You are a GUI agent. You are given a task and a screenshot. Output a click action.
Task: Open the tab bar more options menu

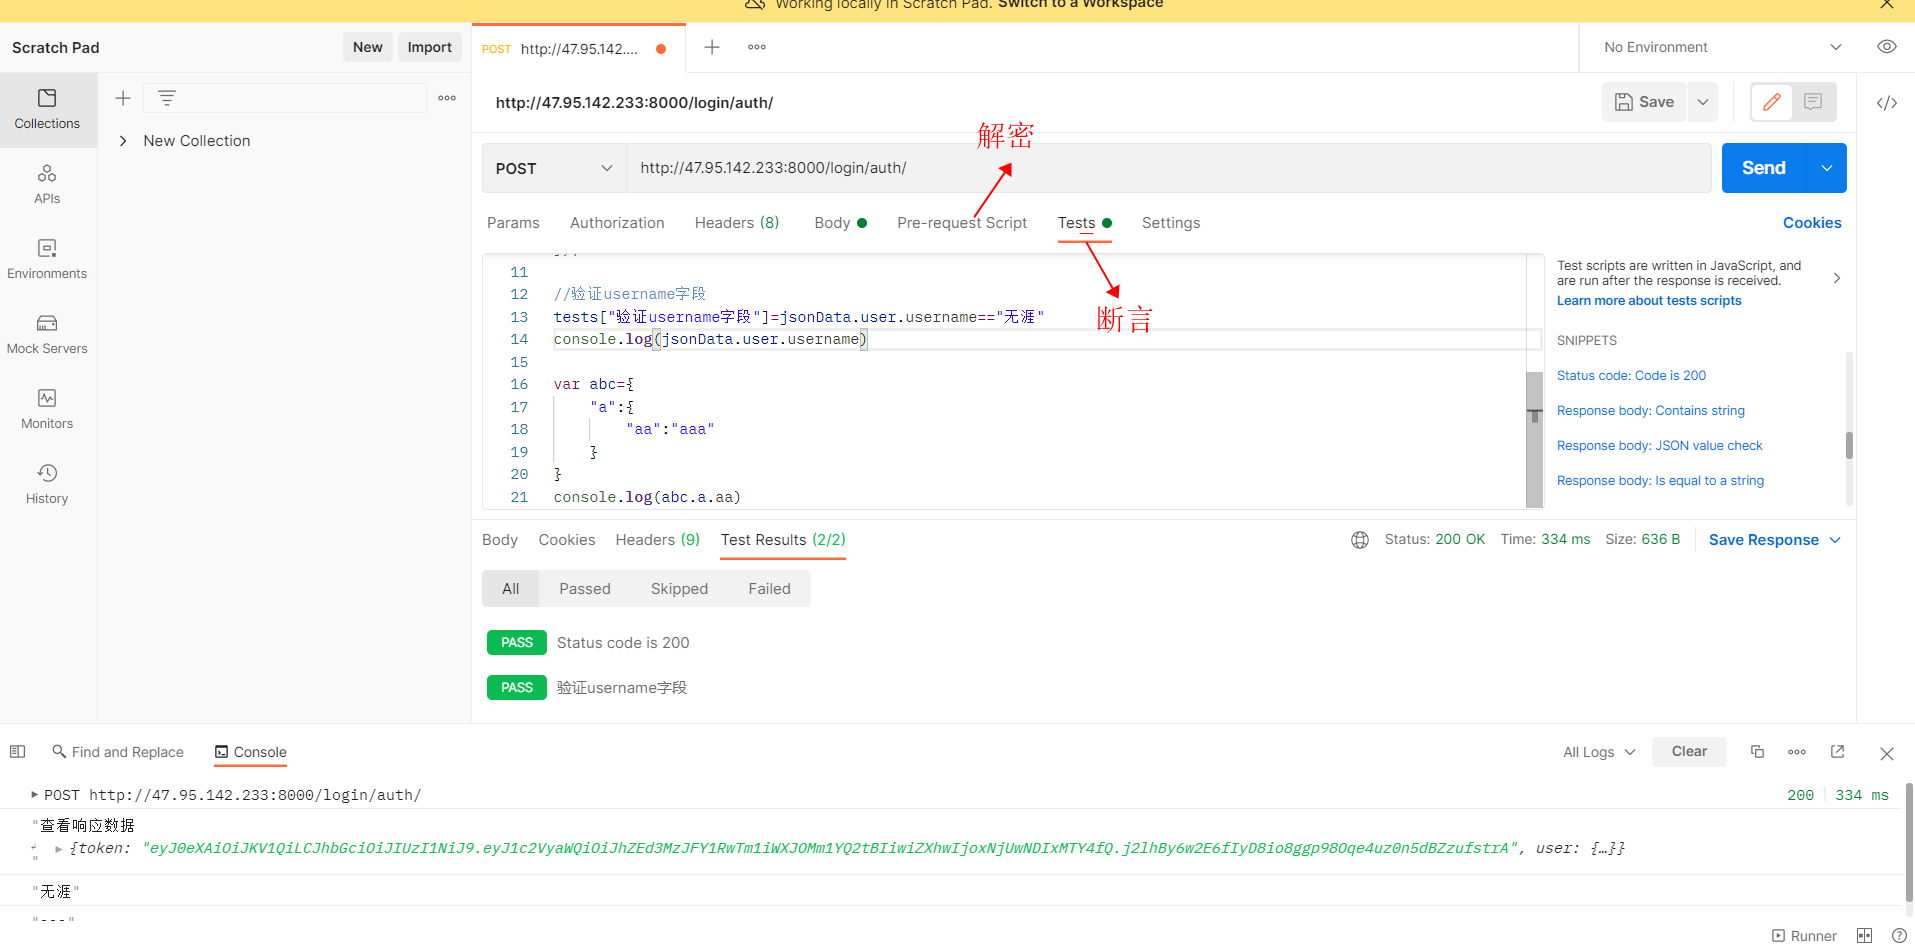[757, 47]
